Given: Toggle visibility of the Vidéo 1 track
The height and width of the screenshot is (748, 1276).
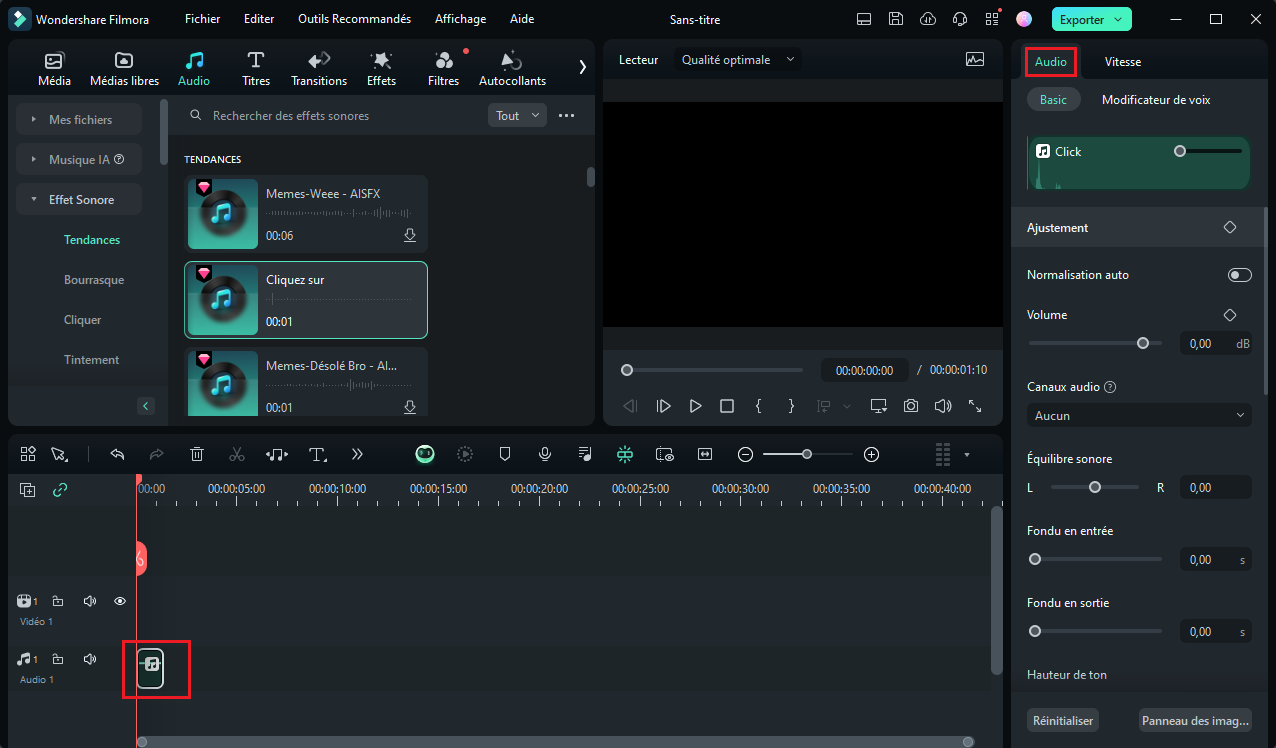Looking at the screenshot, I should pyautogui.click(x=120, y=601).
